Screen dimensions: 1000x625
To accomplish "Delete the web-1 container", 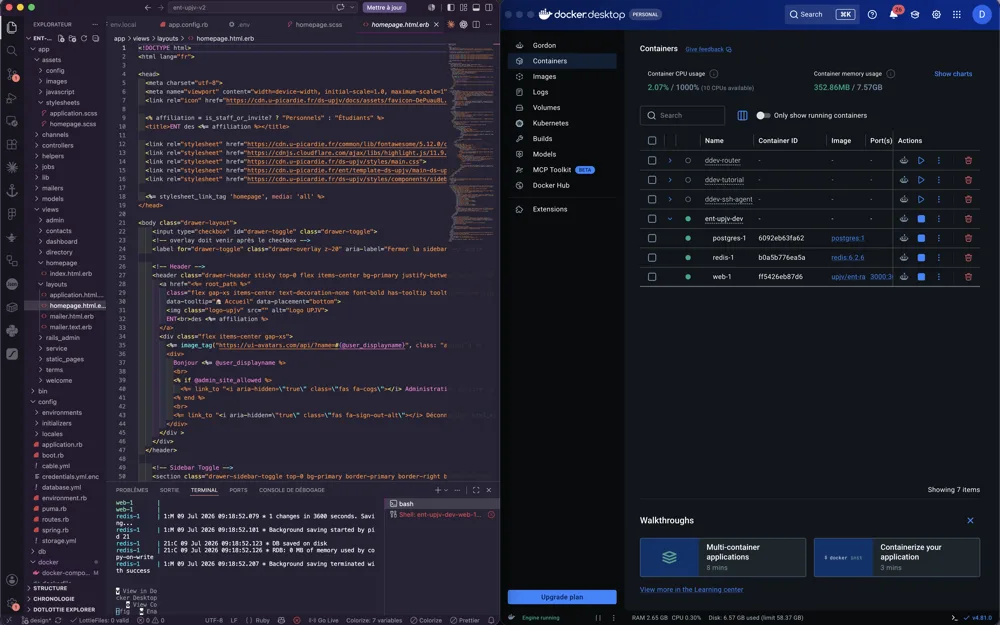I will click(x=968, y=277).
